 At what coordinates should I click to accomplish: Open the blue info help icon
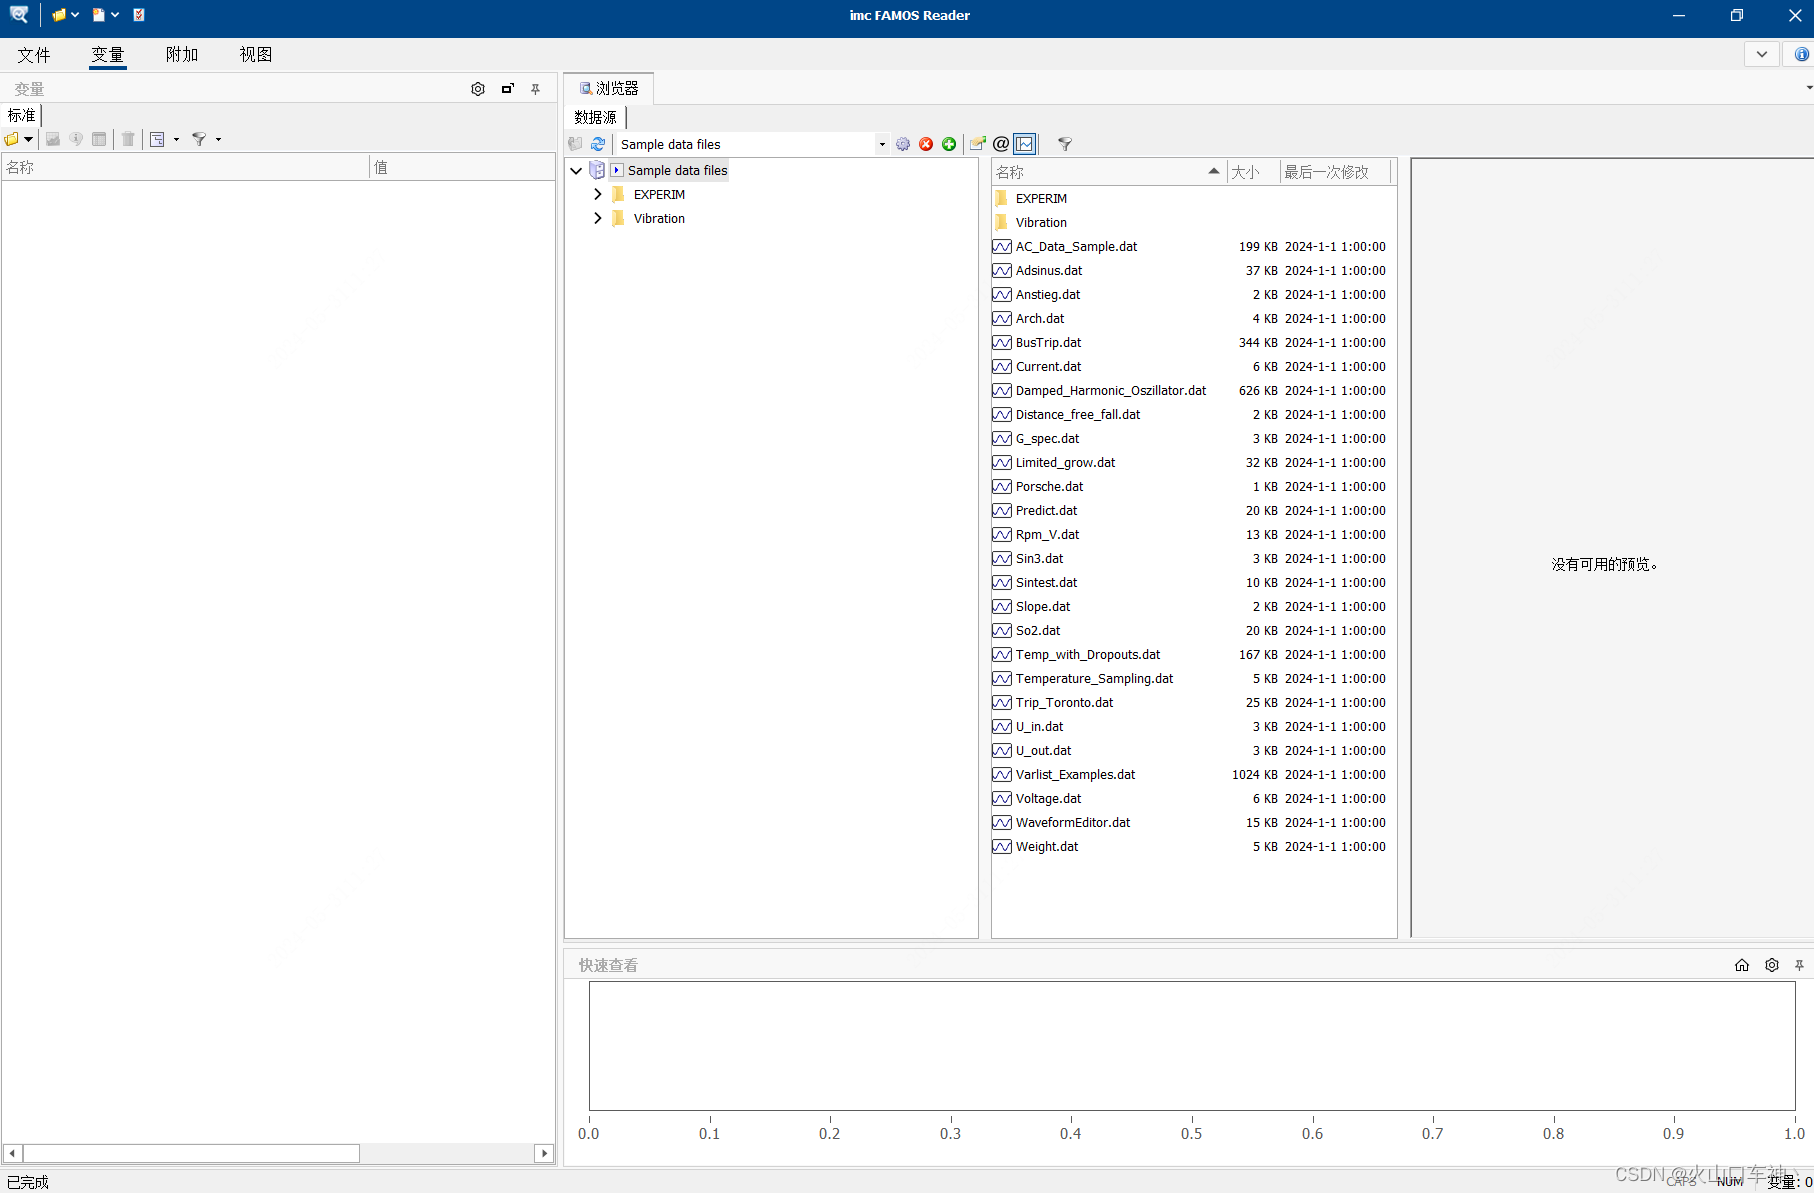pyautogui.click(x=1801, y=54)
